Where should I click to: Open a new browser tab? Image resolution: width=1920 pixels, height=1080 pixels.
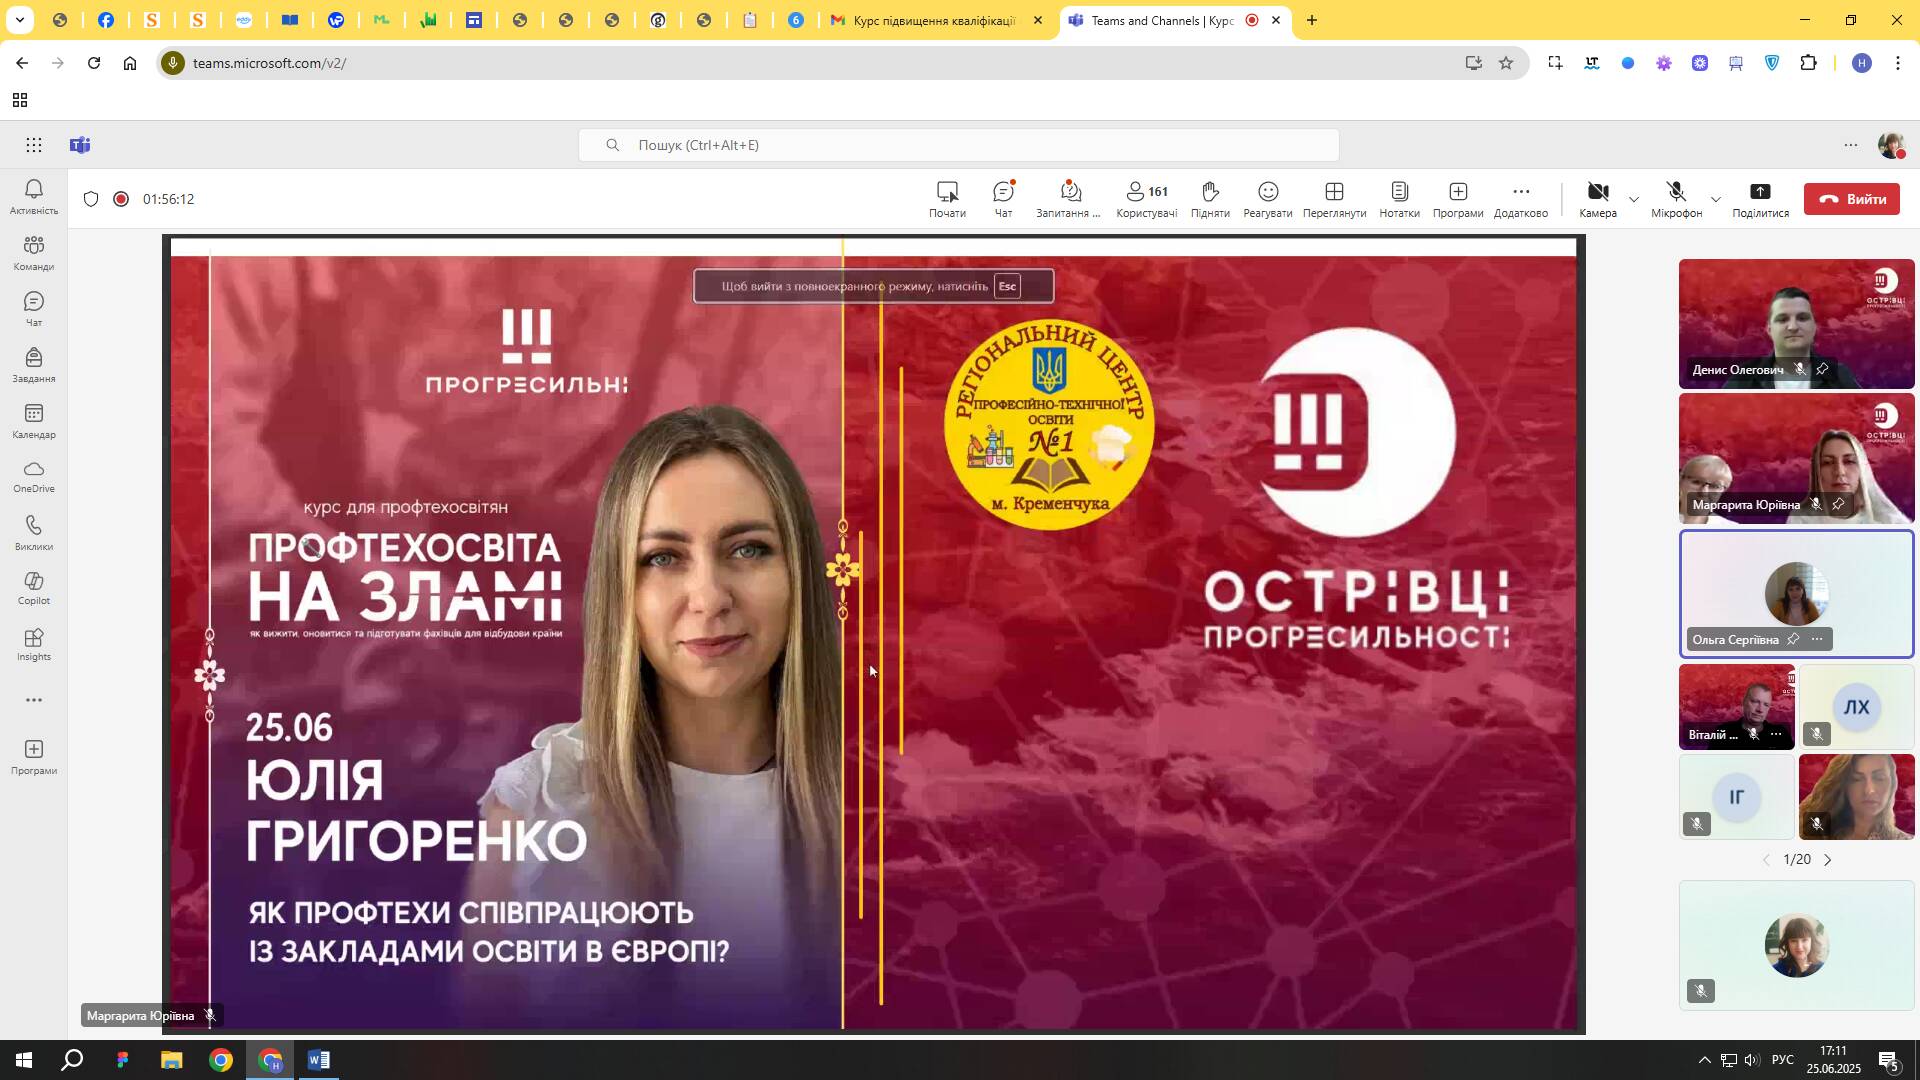(x=1312, y=20)
